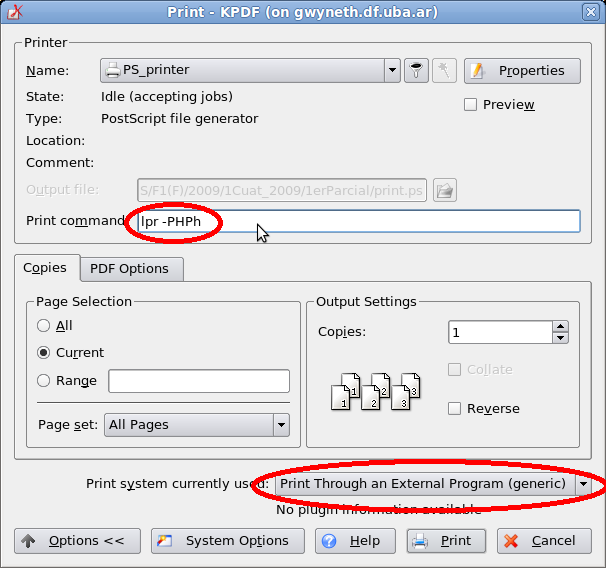Click the Help button
Viewport: 606px width, 568px height.
pos(355,541)
